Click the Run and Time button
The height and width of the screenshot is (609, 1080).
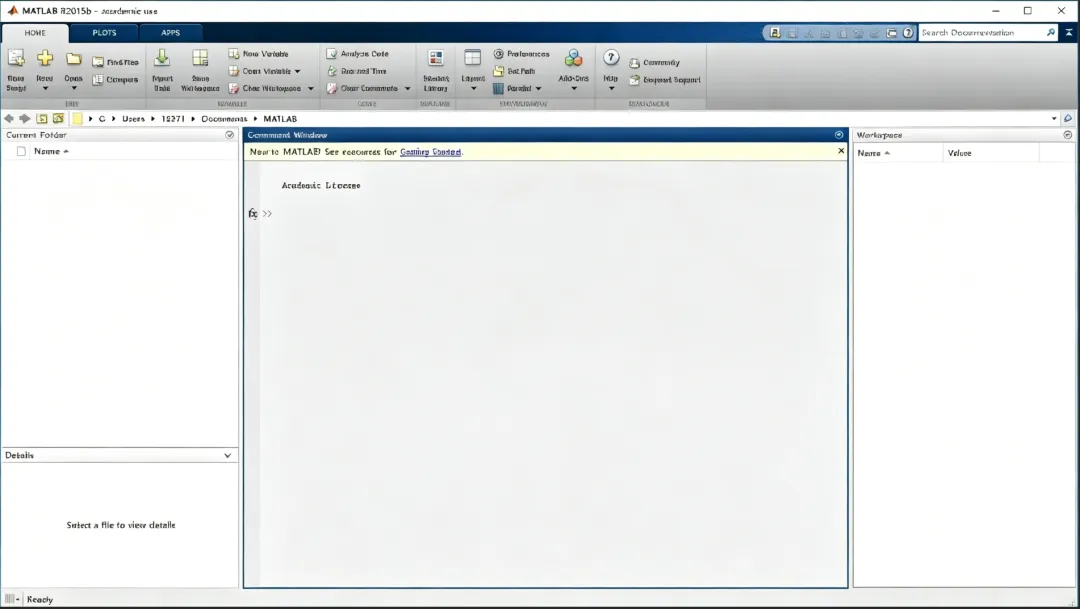click(356, 71)
